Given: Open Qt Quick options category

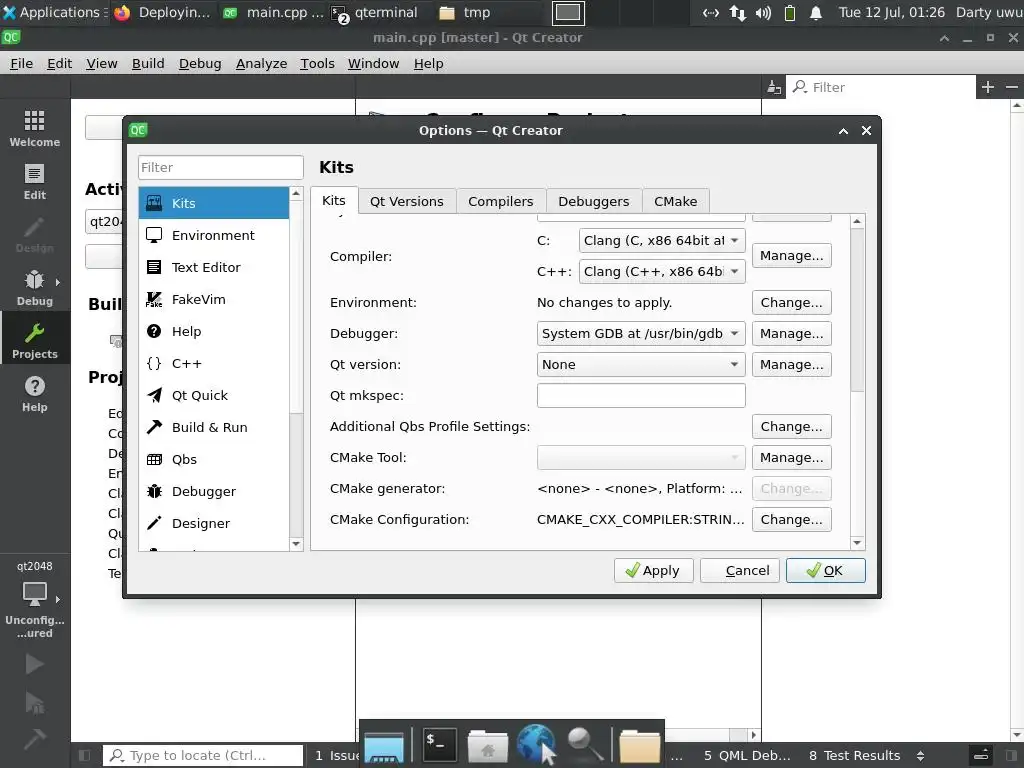Looking at the screenshot, I should pos(214,395).
